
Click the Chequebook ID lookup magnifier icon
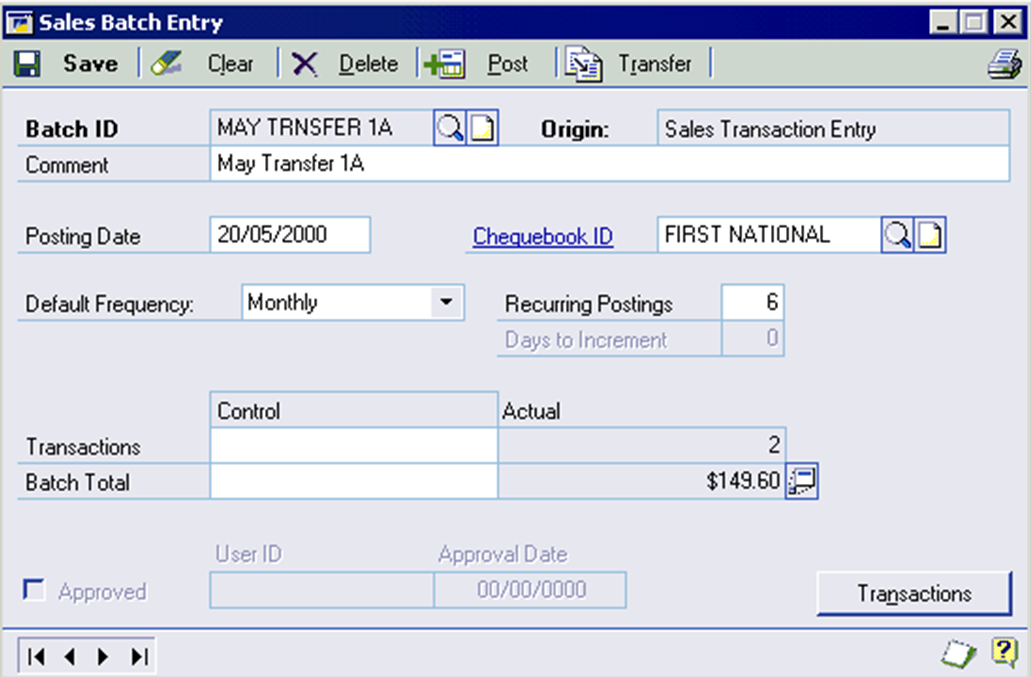[898, 236]
